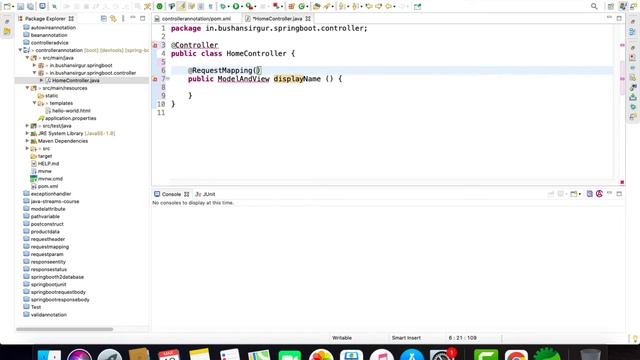Click the tip lightbulb in status bar
This screenshot has width=640, height=360.
coord(635,338)
